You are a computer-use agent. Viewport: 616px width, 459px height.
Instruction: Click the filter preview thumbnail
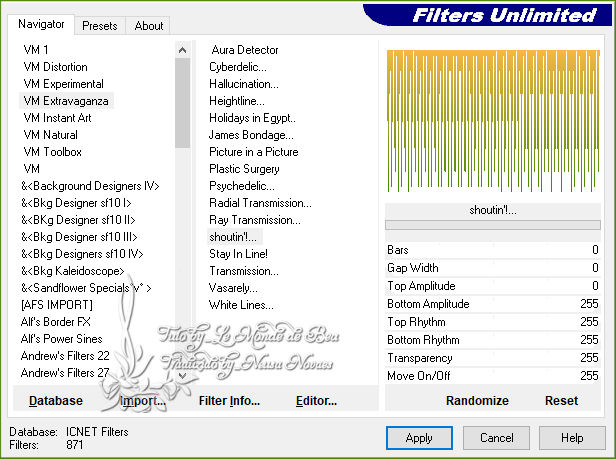[x=493, y=121]
